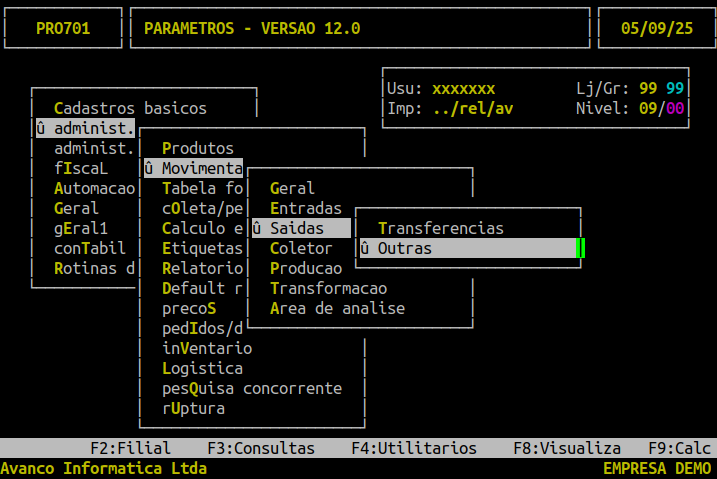Select Rotinas d entry in left menu
Screen dimensions: 717x479
(94, 268)
